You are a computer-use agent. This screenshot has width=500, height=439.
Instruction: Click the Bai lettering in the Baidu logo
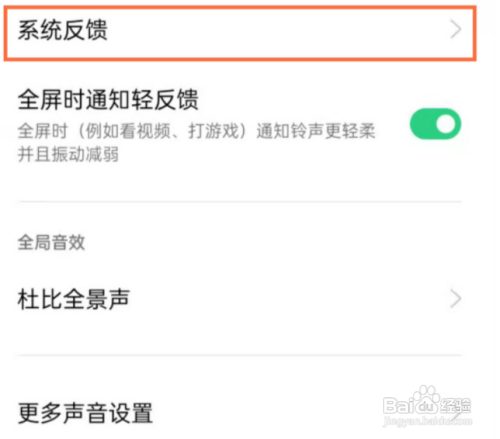click(x=399, y=406)
